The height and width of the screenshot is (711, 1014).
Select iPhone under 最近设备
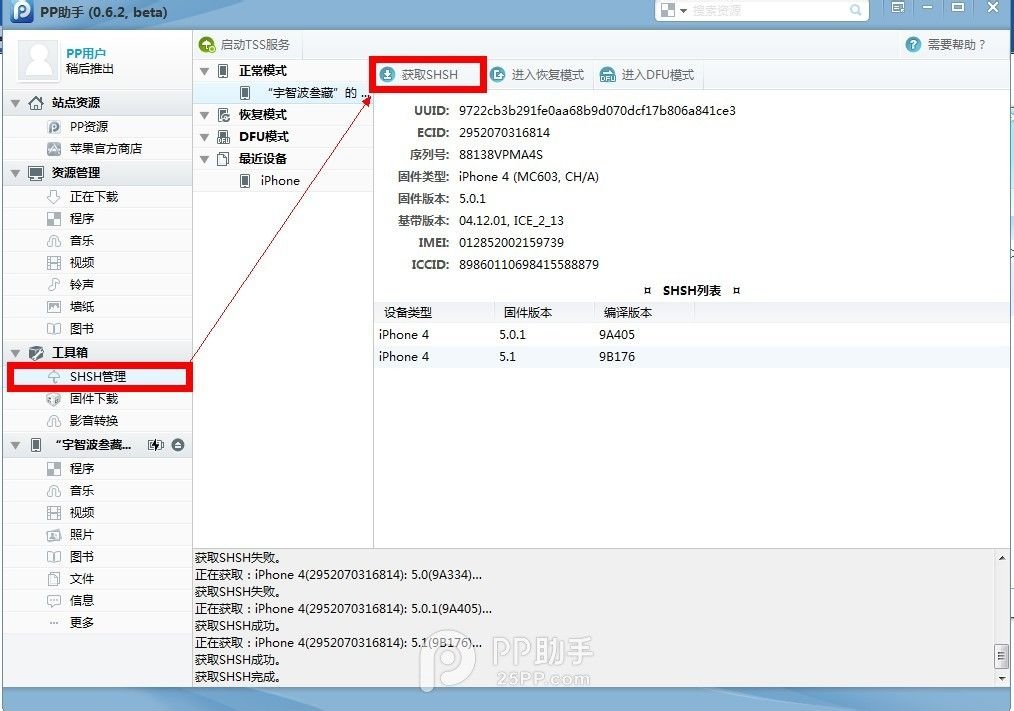283,180
